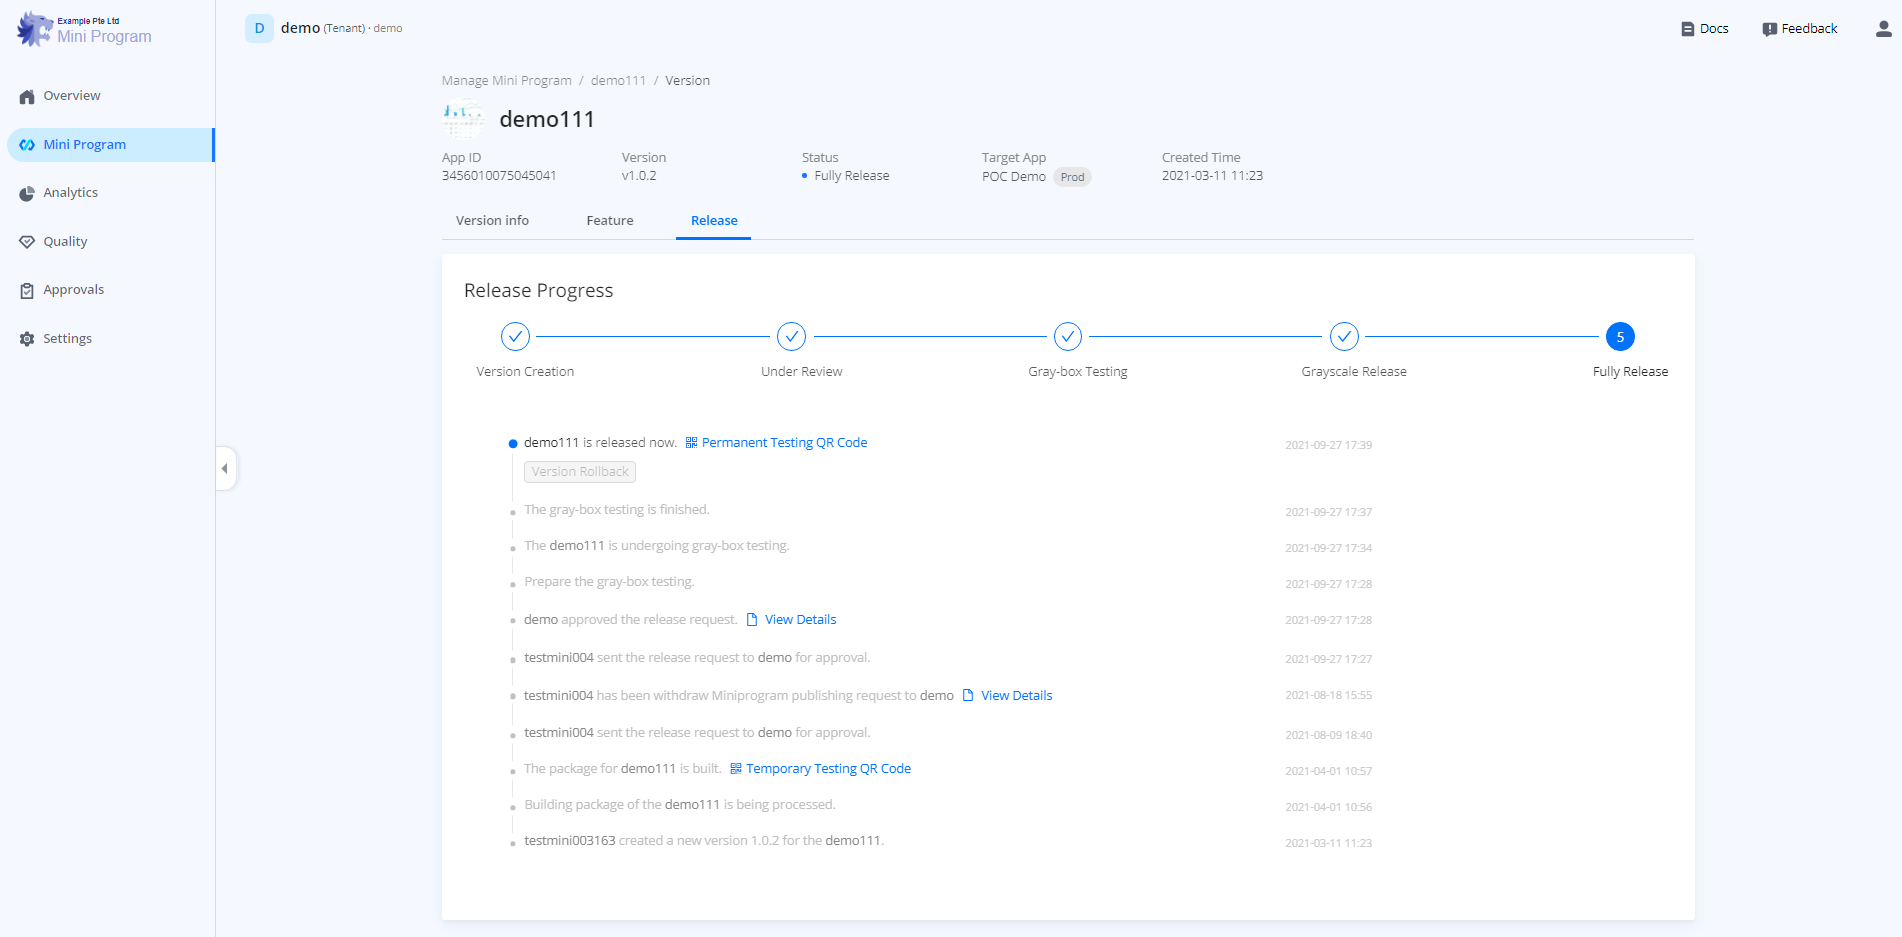Click the Approvals clipboard icon
This screenshot has width=1902, height=937.
tap(27, 291)
